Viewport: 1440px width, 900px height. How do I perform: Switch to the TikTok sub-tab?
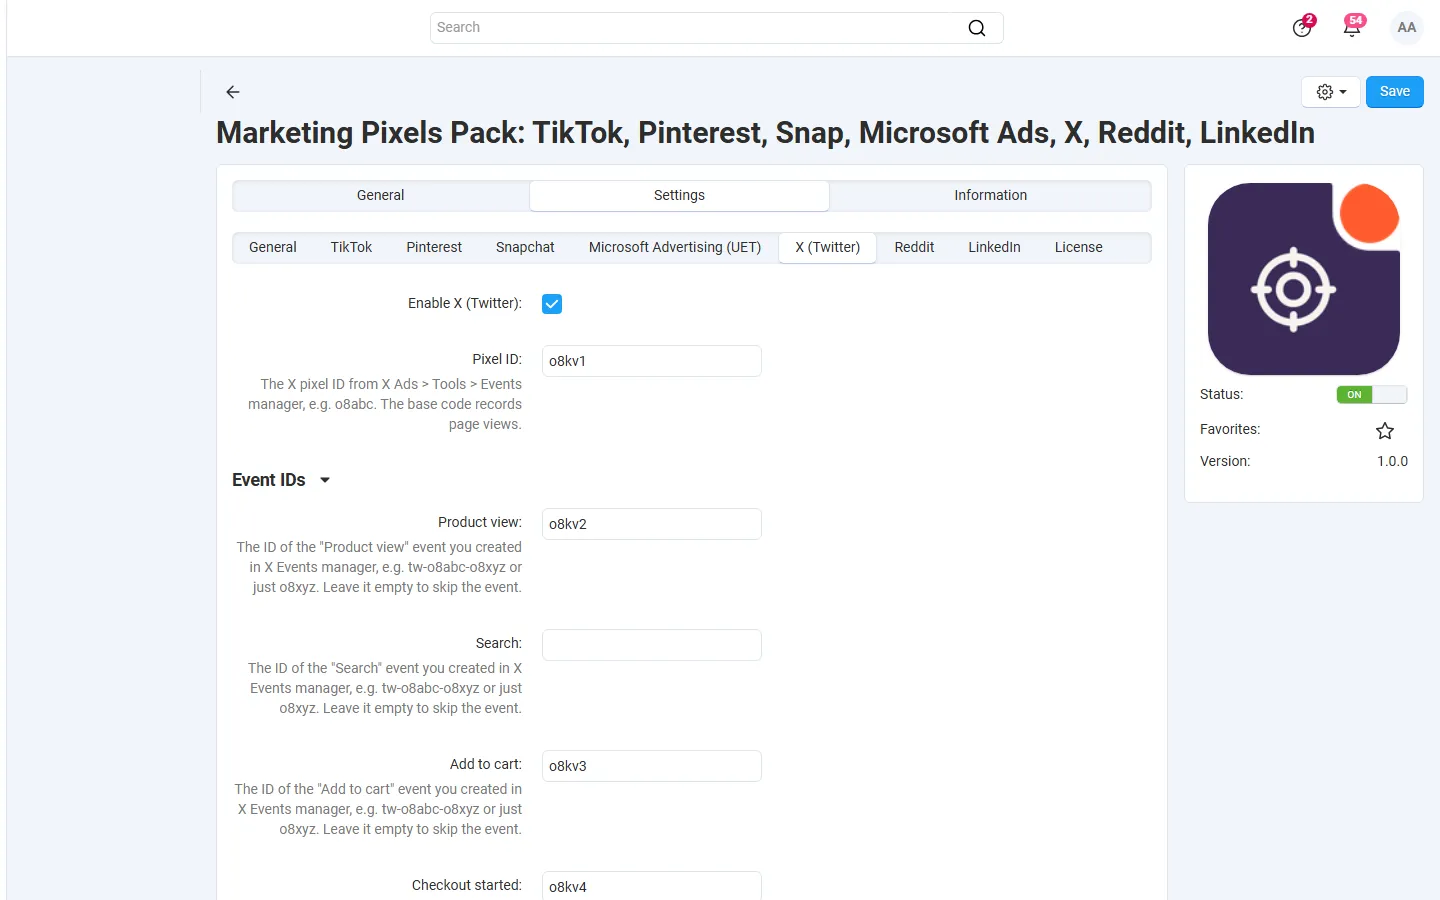pyautogui.click(x=351, y=248)
